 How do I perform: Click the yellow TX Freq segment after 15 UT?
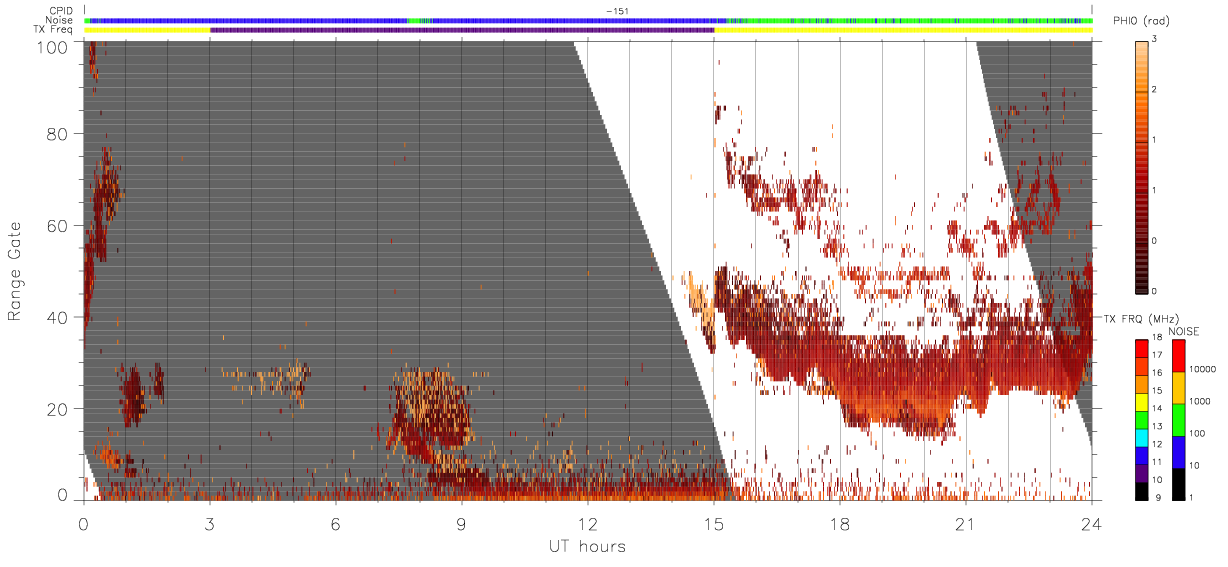tap(903, 30)
